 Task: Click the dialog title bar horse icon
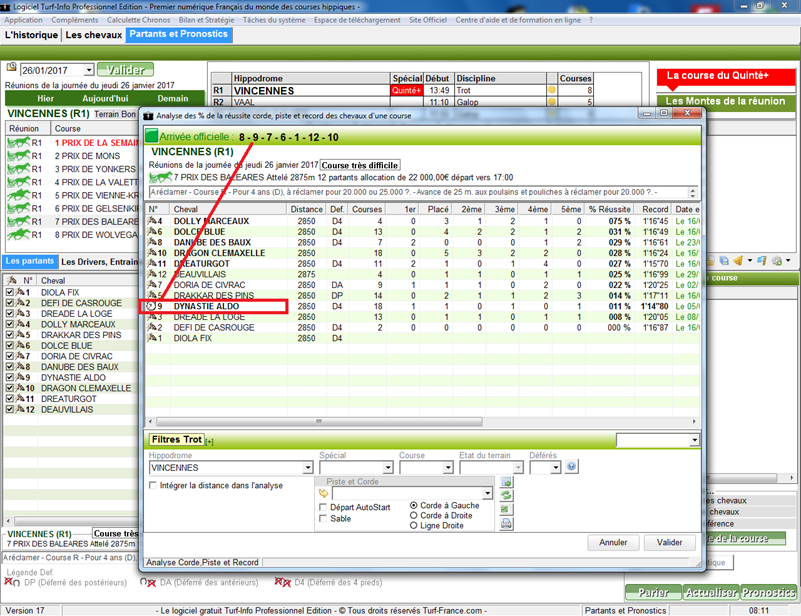(149, 115)
